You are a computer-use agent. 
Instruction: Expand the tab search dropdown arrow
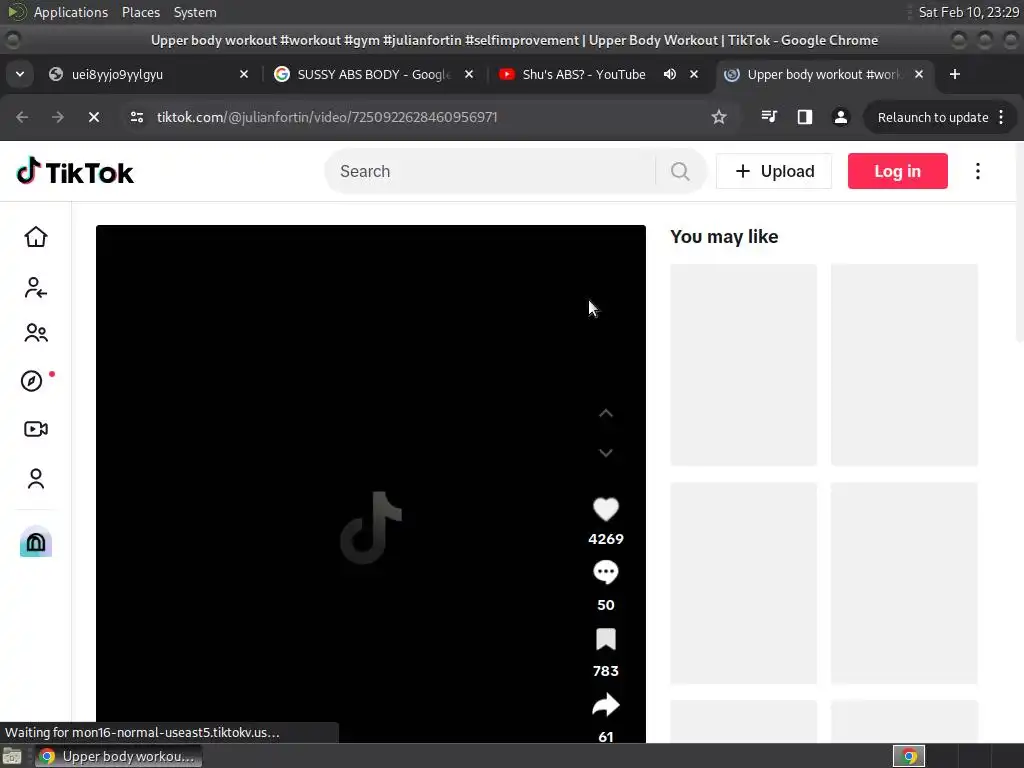[20, 74]
